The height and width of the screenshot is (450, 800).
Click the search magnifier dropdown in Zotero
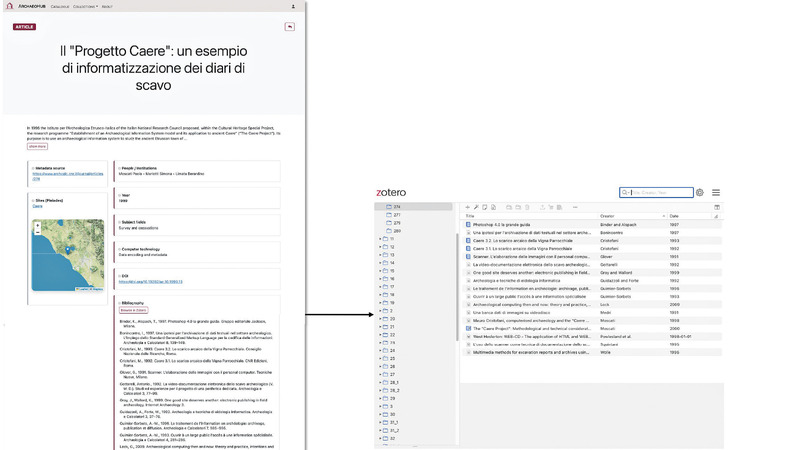(626, 192)
